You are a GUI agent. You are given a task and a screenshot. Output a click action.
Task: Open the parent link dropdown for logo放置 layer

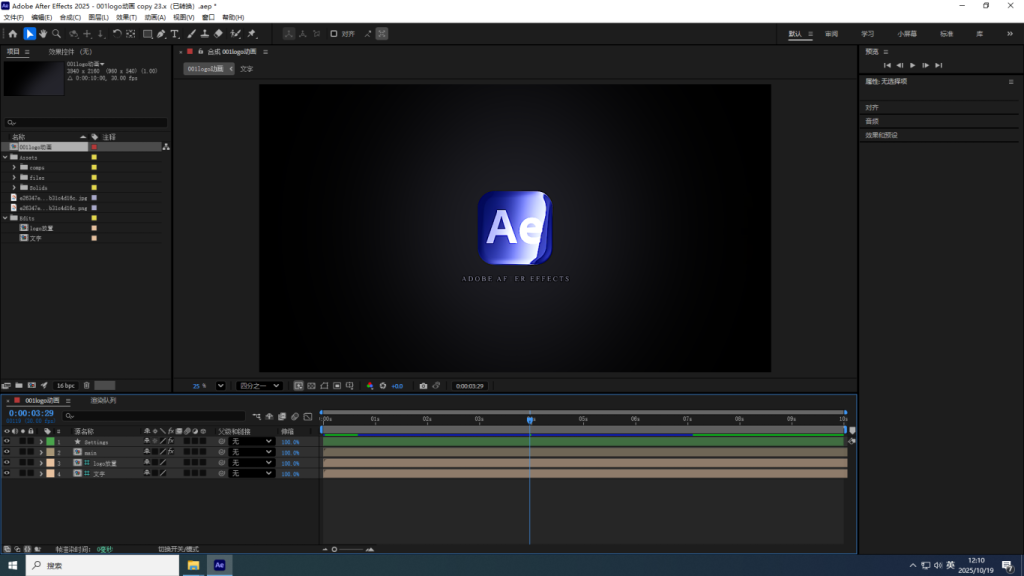[x=250, y=463]
